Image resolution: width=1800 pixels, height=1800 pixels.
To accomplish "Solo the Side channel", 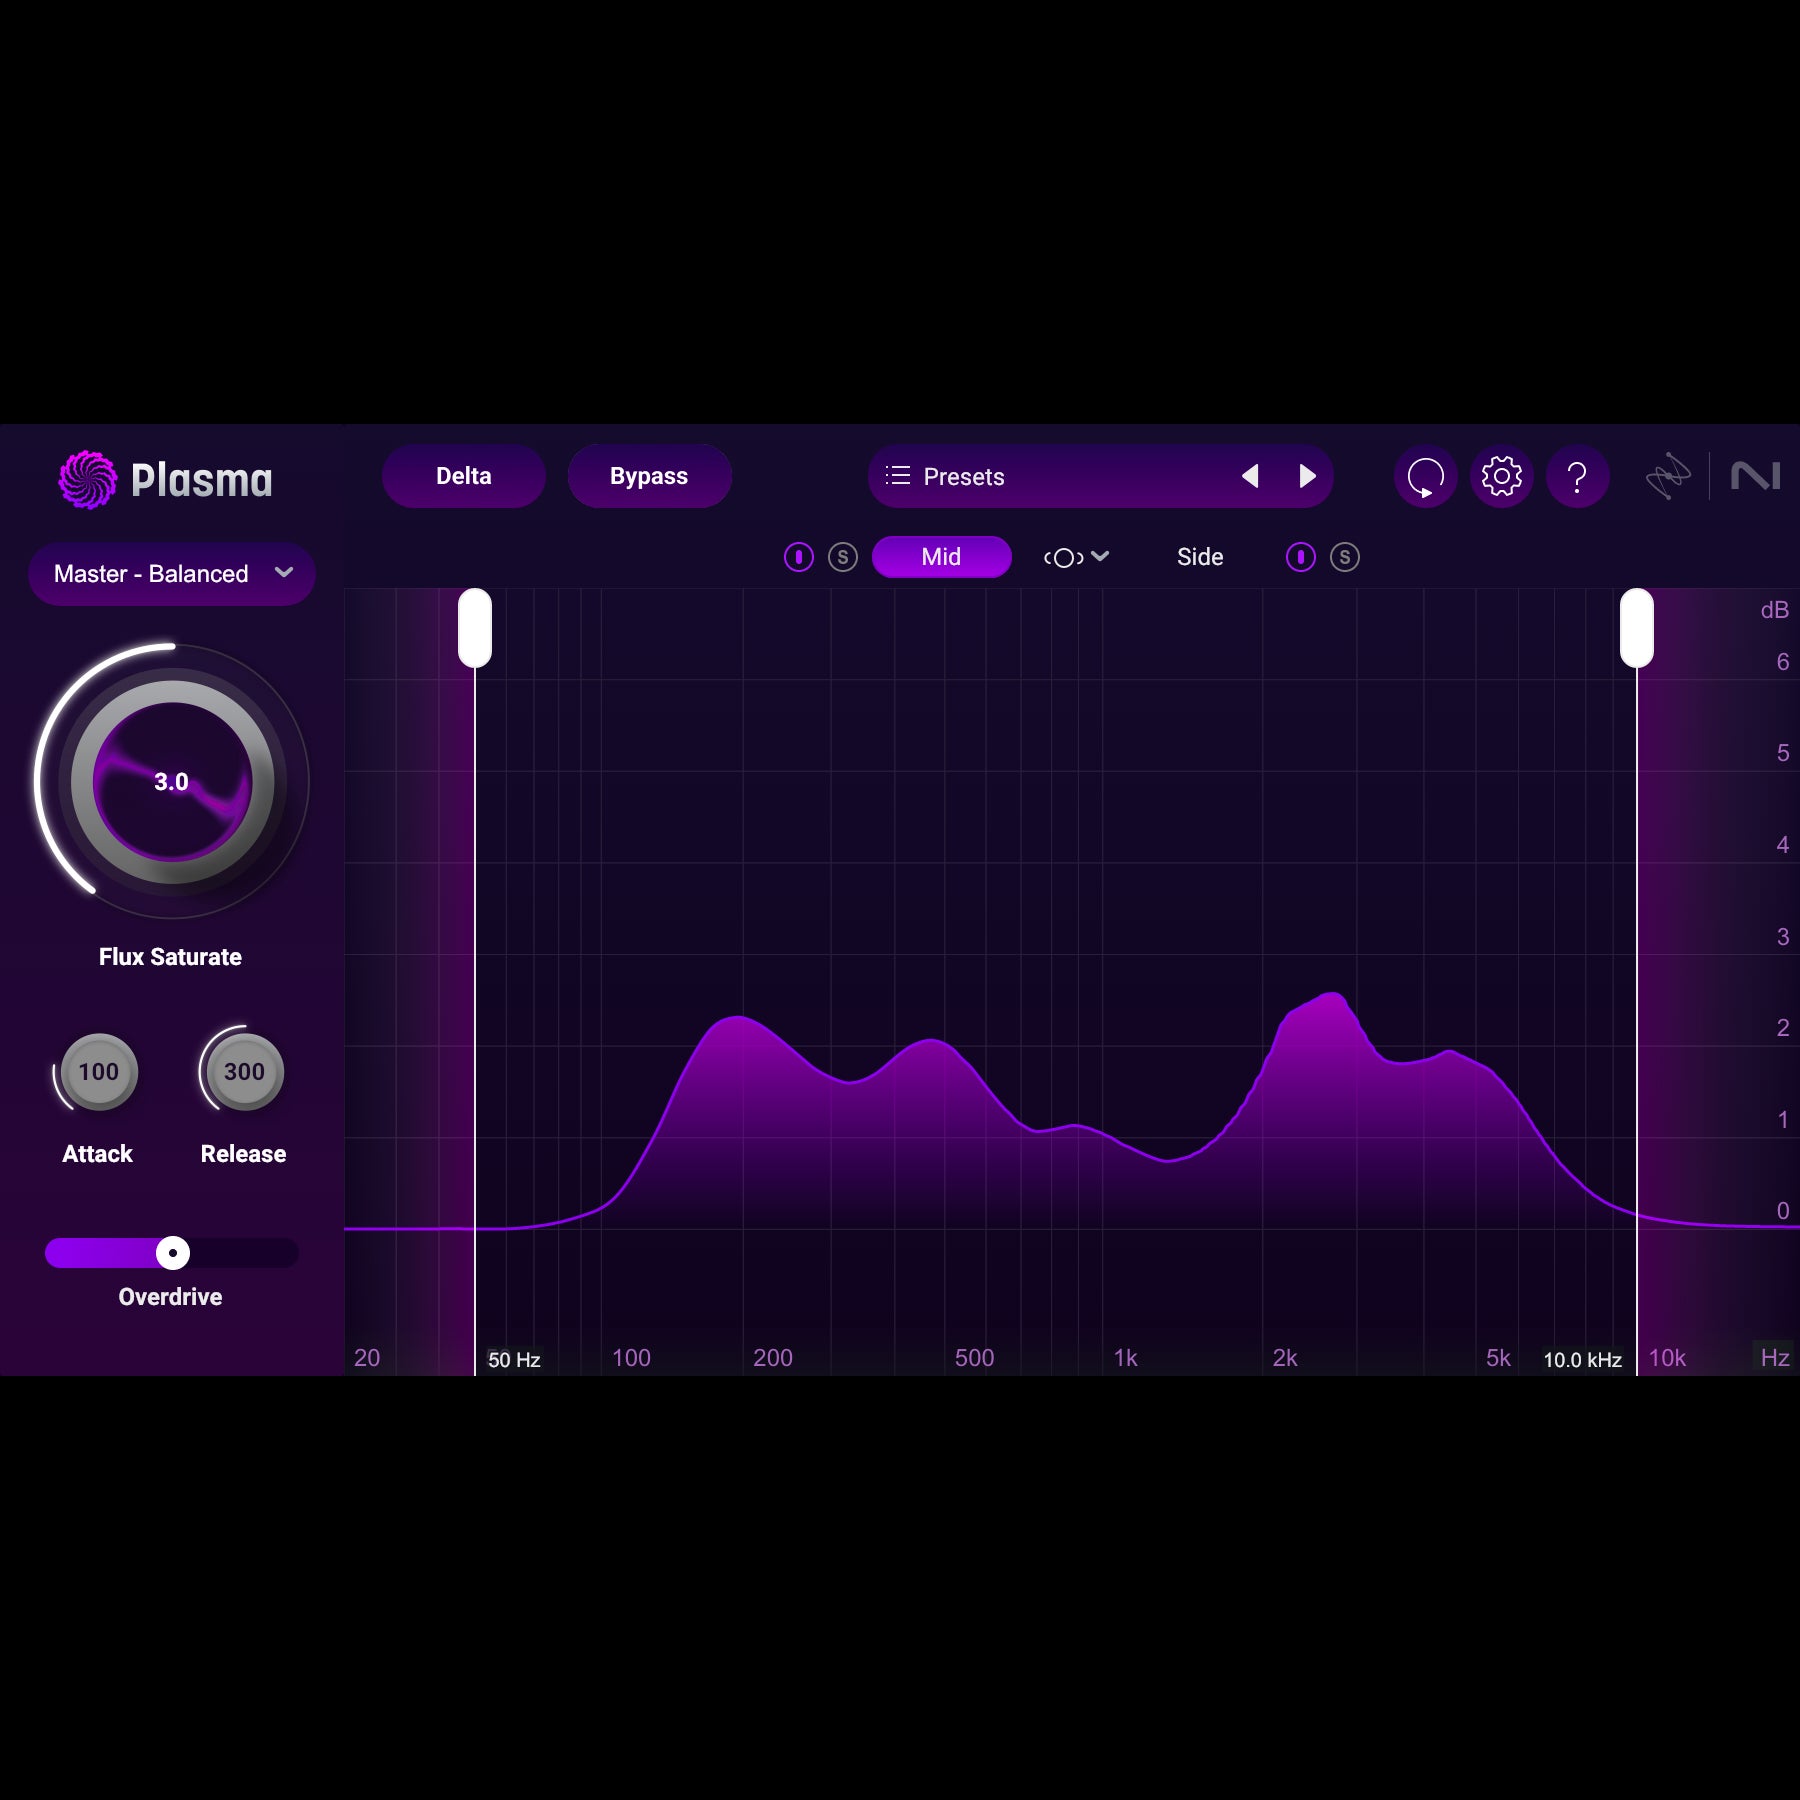I will (x=1345, y=557).
